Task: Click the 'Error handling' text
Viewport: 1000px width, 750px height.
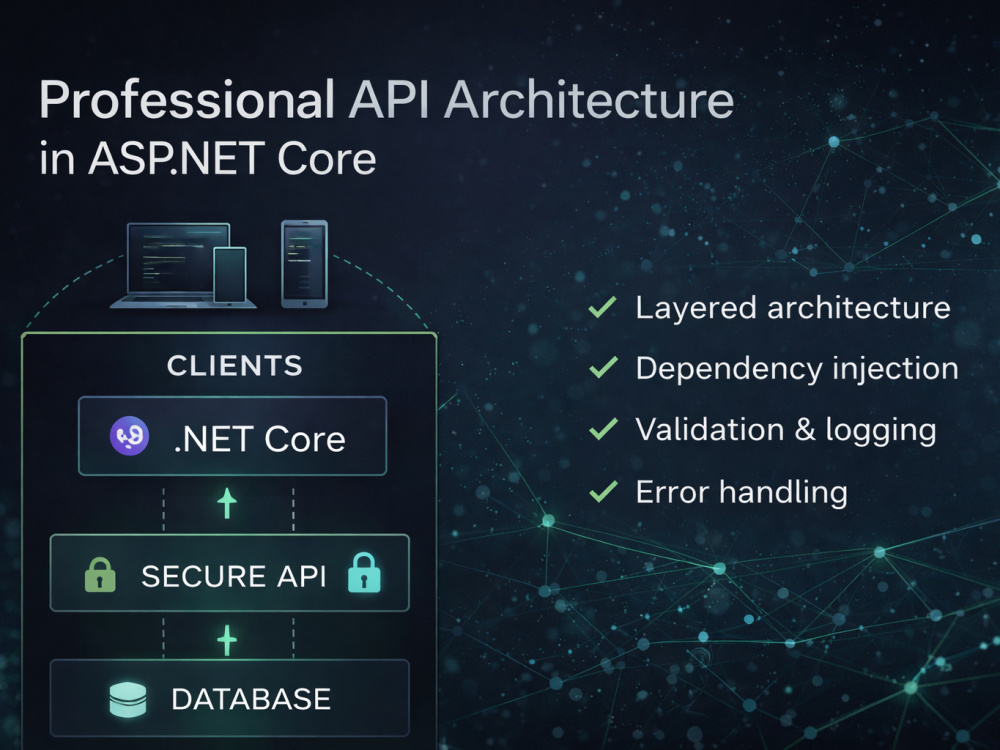Action: tap(742, 492)
